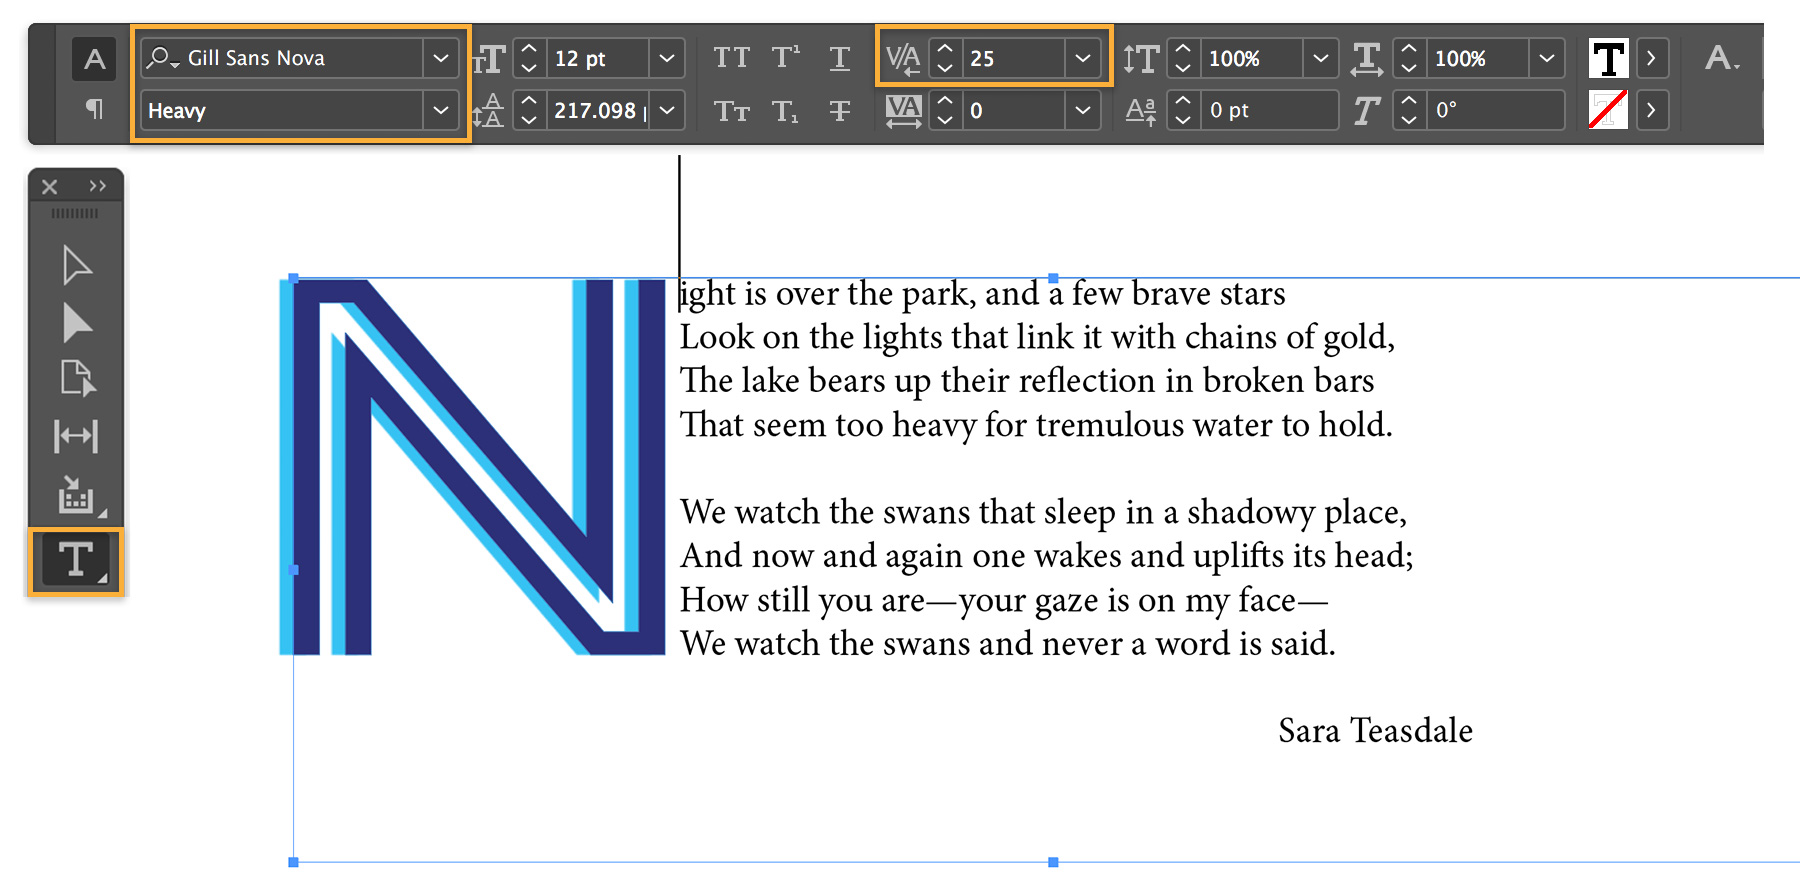Click the text "Sara Teasdale"
The image size is (1800, 881).
point(1375,730)
